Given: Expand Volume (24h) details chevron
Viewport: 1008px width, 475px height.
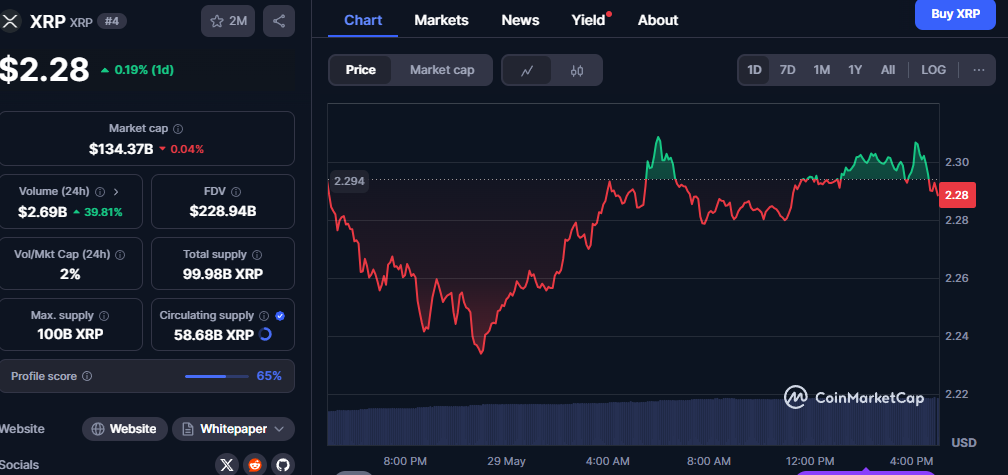Looking at the screenshot, I should pyautogui.click(x=116, y=192).
